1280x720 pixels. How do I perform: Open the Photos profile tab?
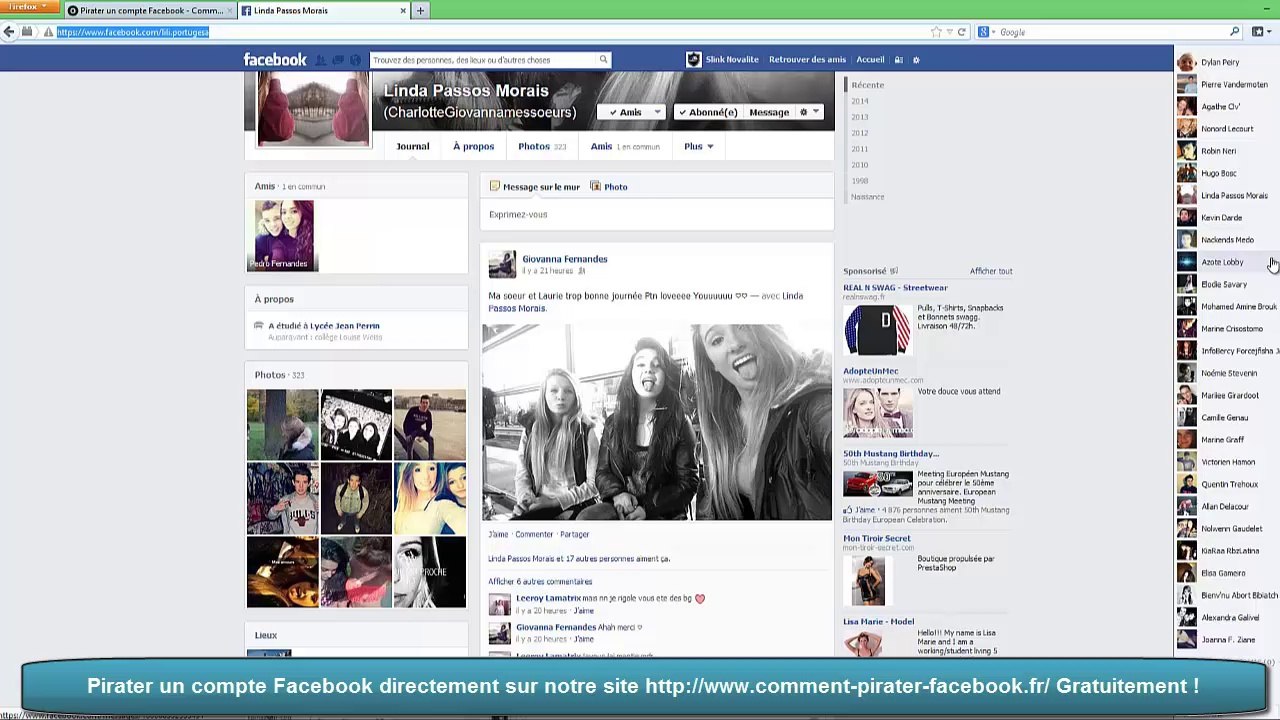point(542,147)
